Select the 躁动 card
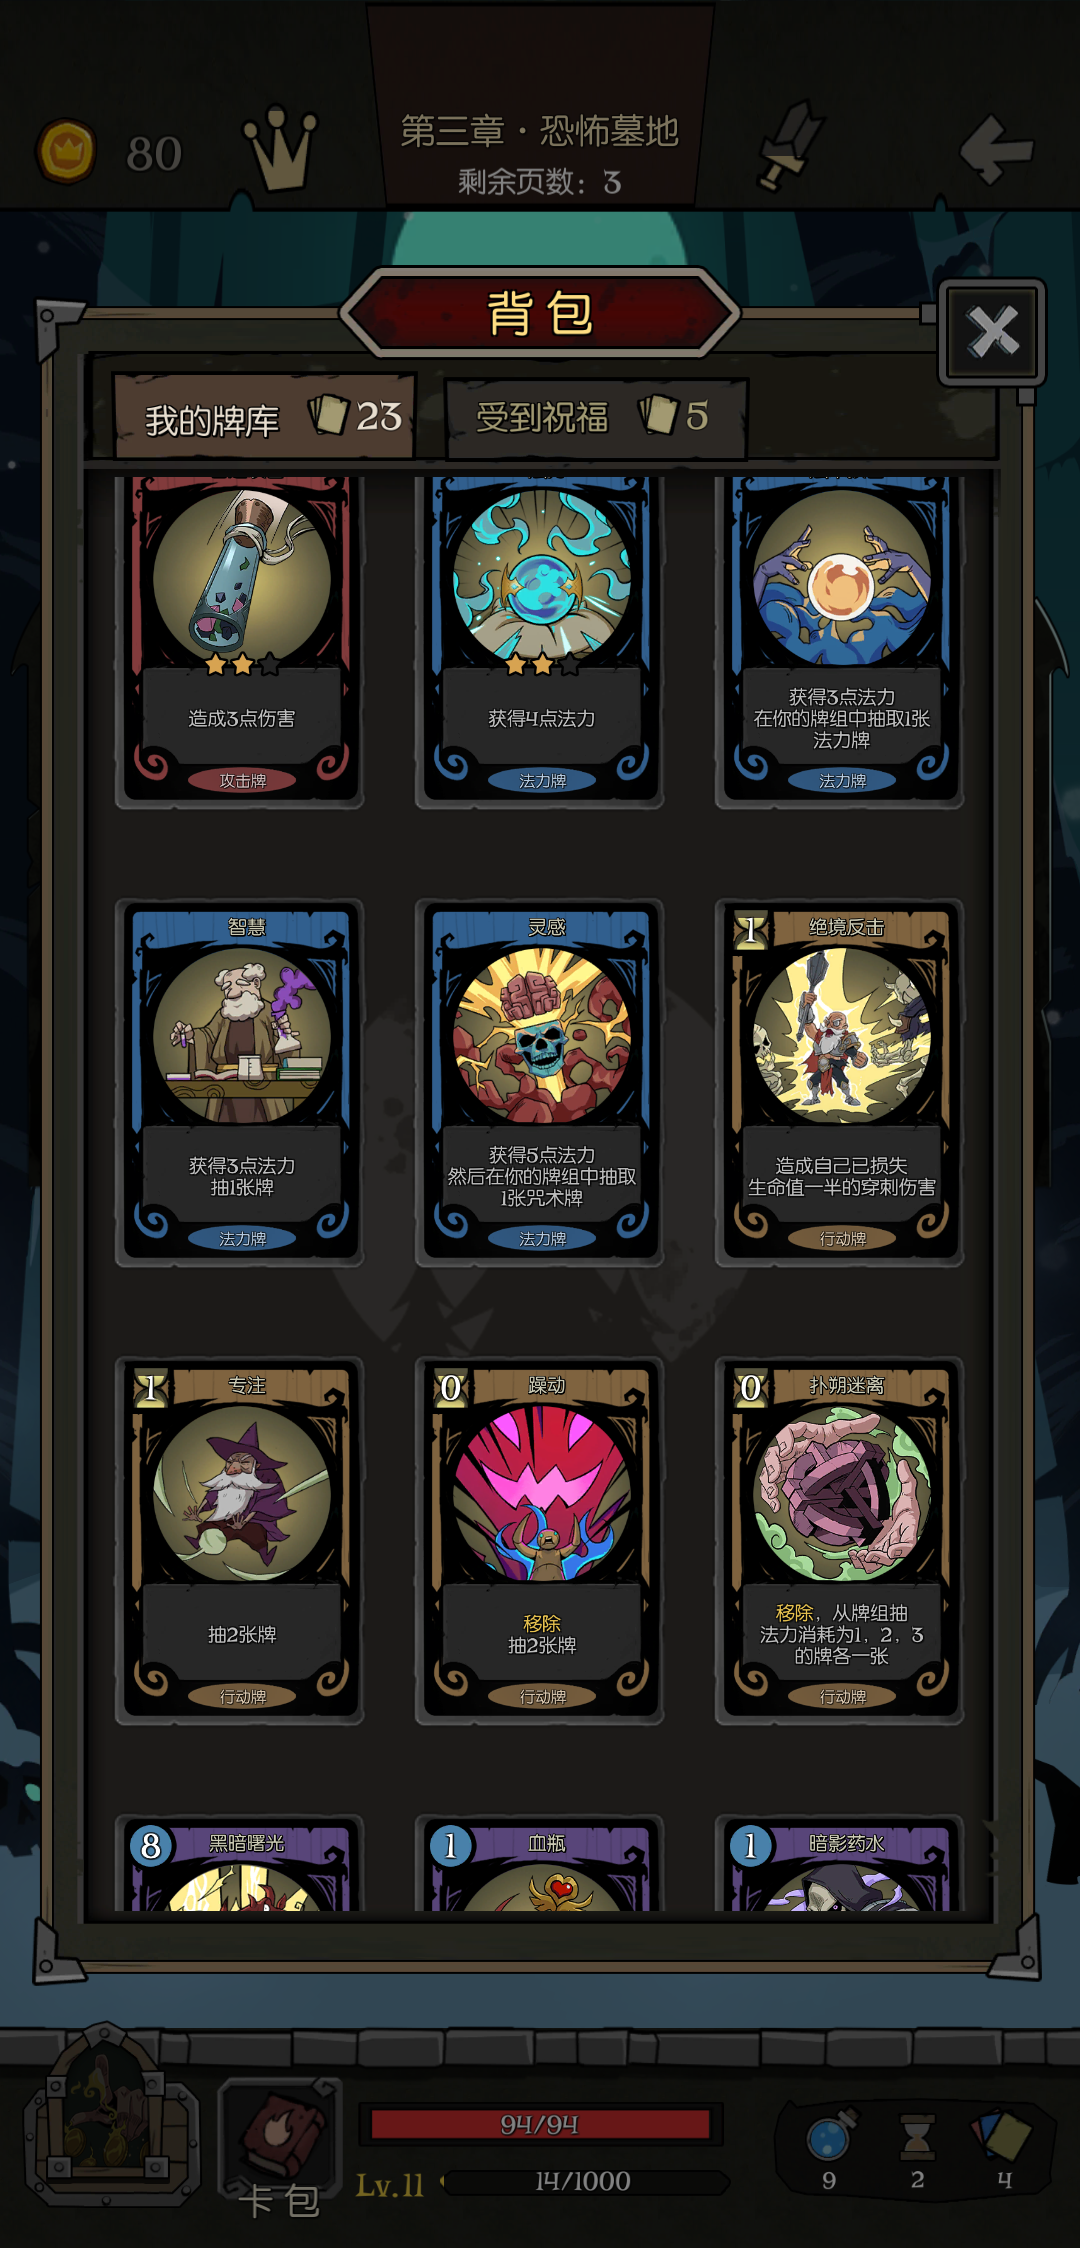The width and height of the screenshot is (1080, 2248). pyautogui.click(x=540, y=1541)
